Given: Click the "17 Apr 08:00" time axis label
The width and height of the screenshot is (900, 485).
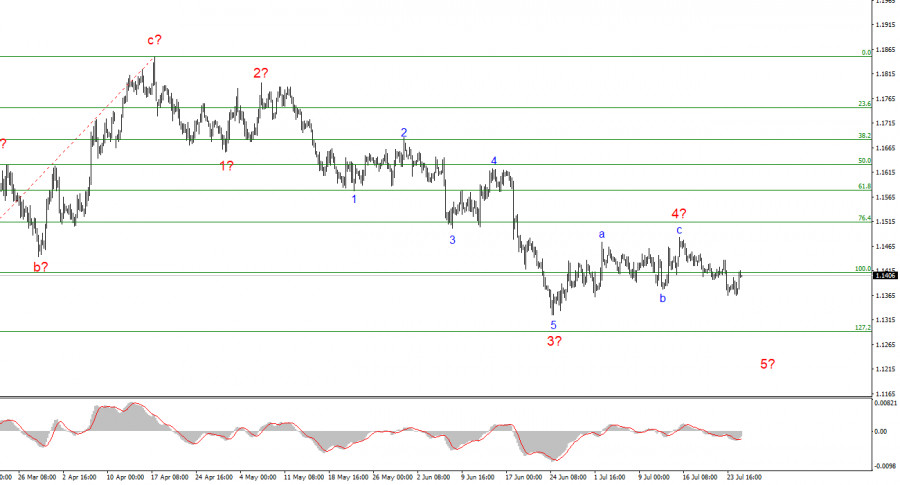Looking at the screenshot, I should tap(169, 477).
